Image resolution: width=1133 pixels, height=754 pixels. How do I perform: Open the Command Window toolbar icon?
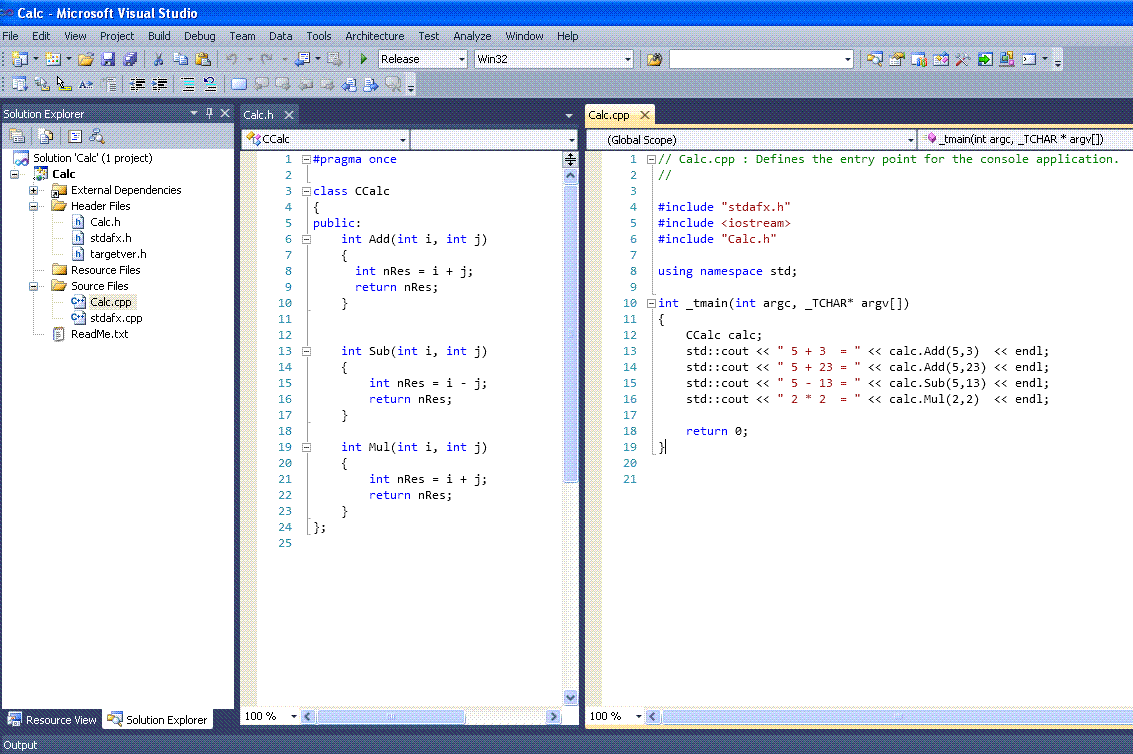click(1029, 59)
